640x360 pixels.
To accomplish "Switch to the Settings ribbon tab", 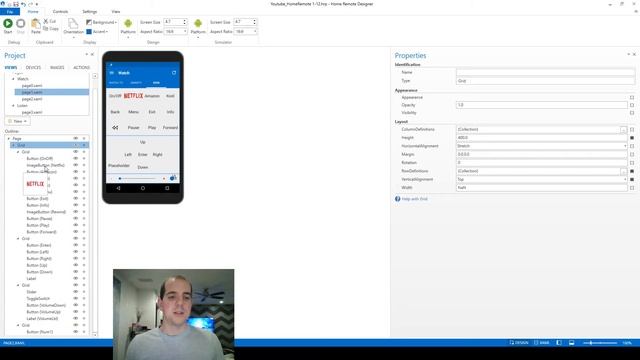I will tap(89, 12).
